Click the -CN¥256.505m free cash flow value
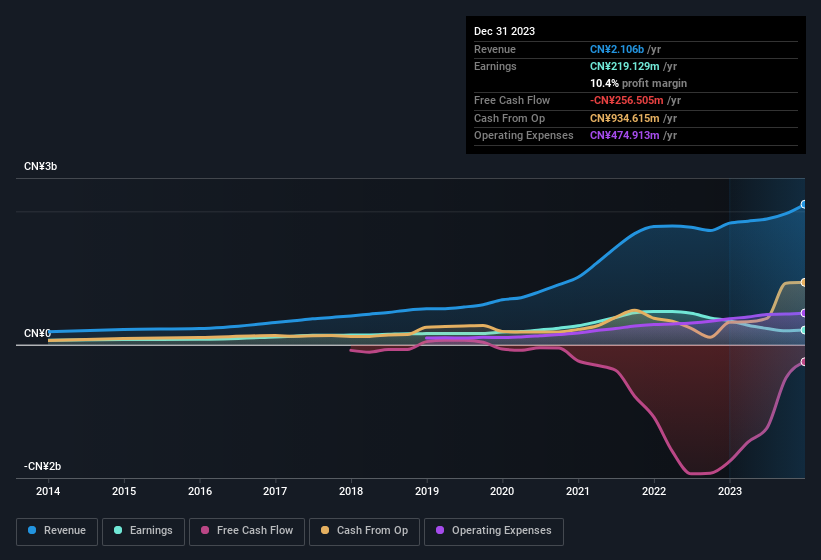 click(x=626, y=100)
